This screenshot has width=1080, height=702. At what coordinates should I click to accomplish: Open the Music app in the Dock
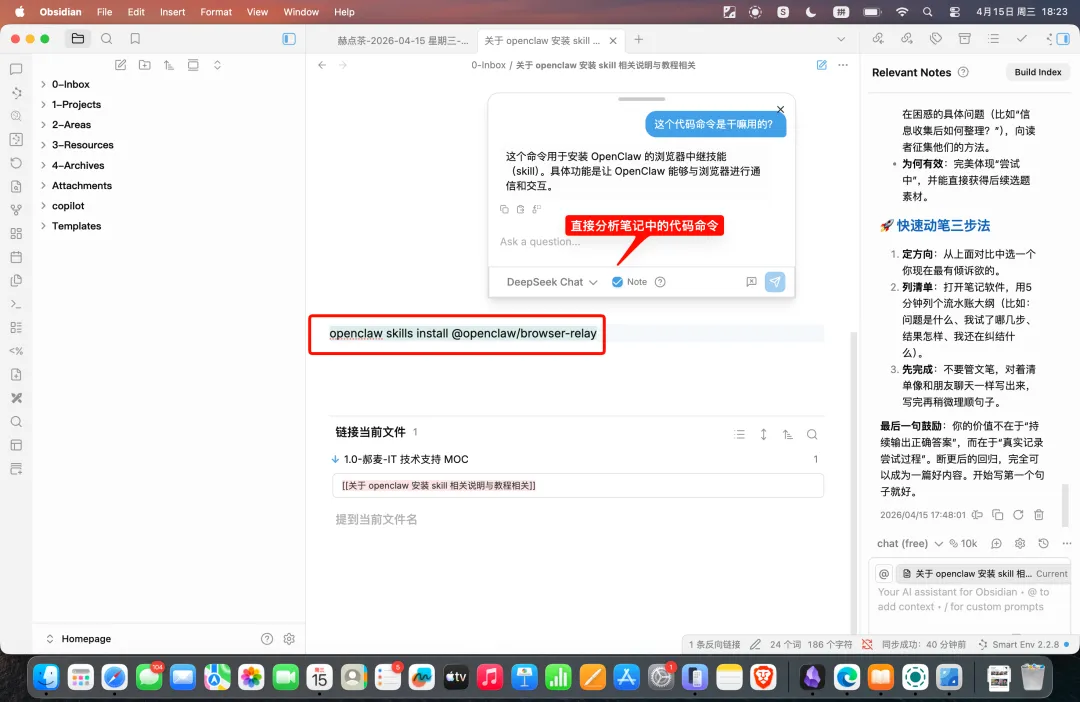click(490, 678)
